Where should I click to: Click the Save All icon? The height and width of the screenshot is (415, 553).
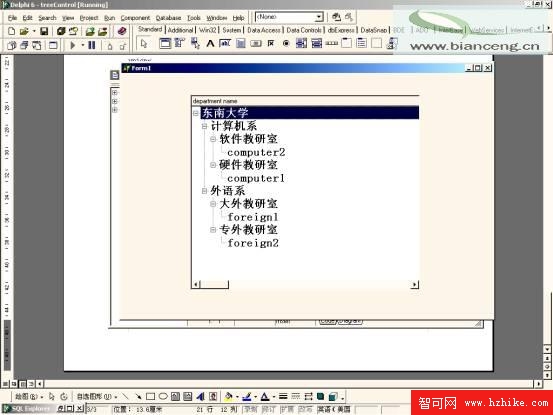coord(61,31)
